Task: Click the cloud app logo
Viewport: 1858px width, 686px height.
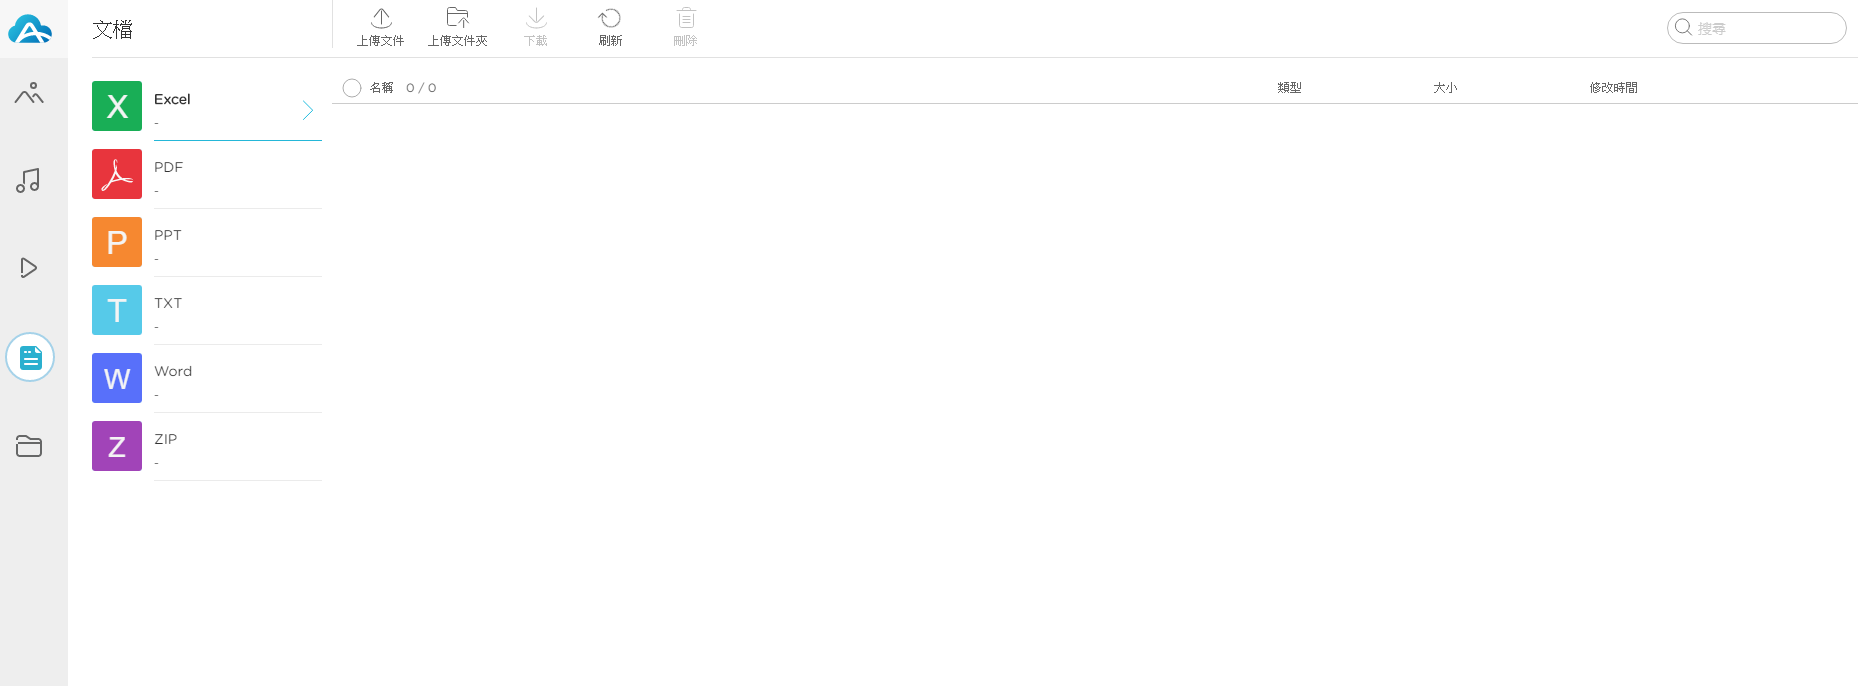Action: (x=30, y=29)
